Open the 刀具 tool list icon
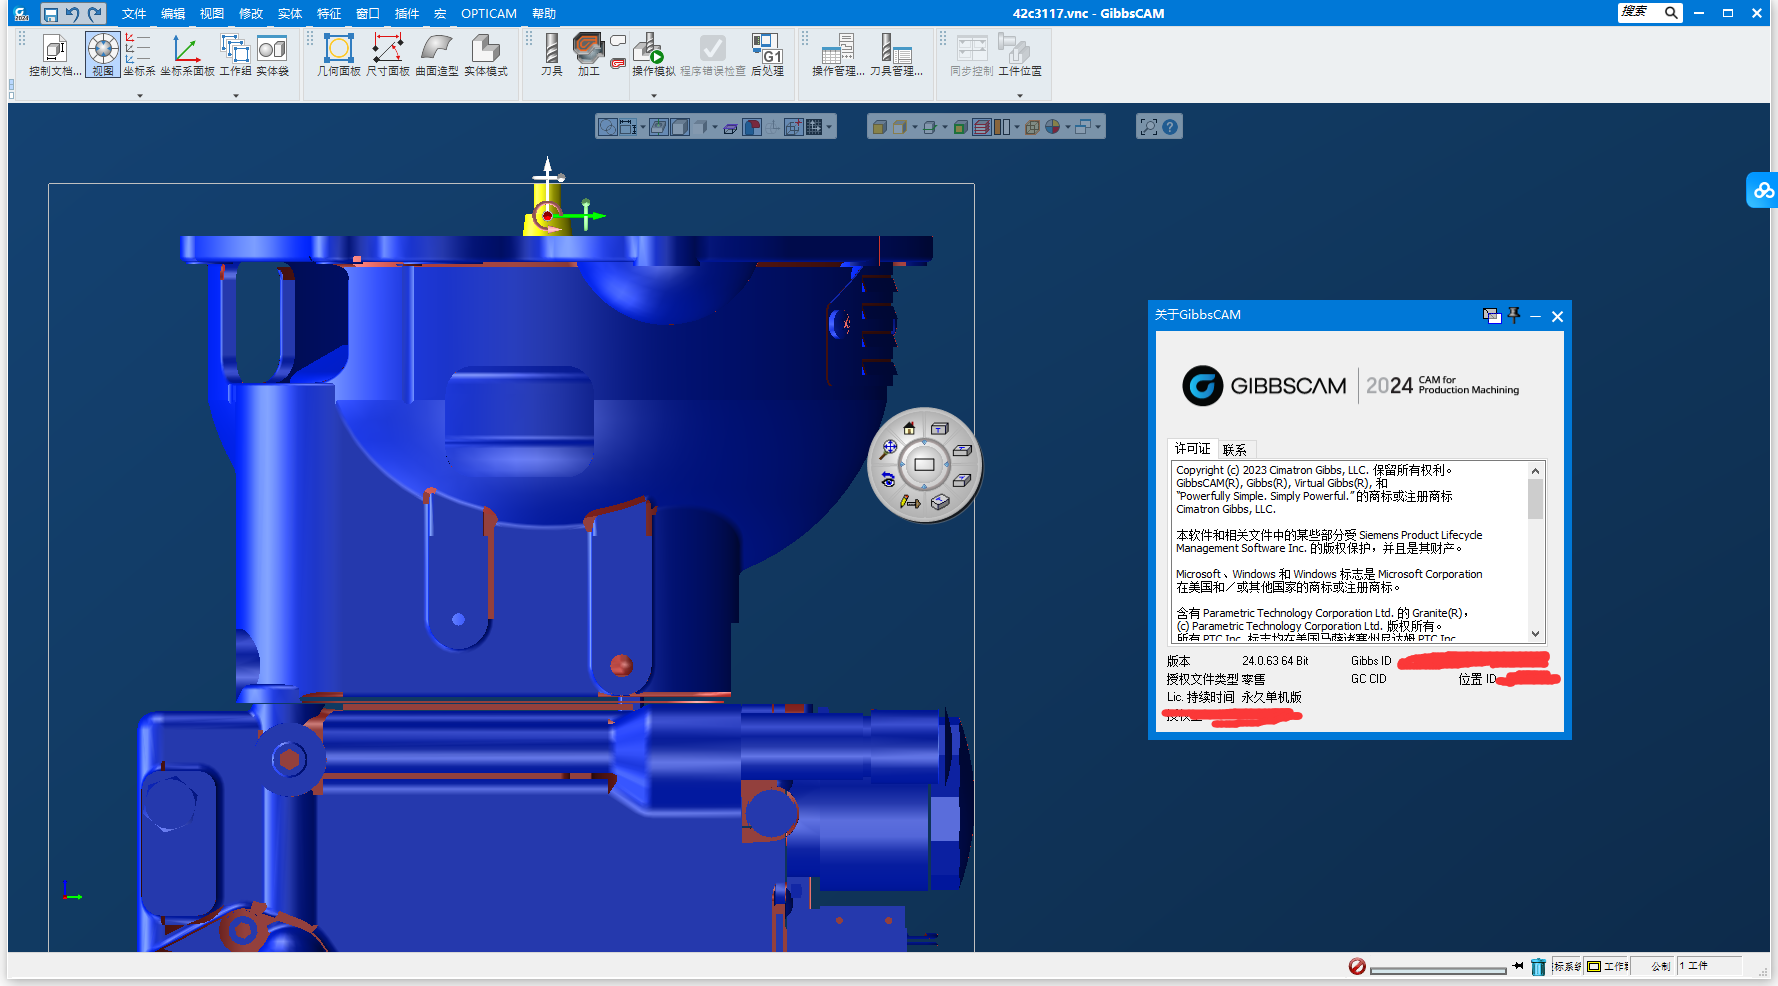The image size is (1778, 986). pos(551,54)
